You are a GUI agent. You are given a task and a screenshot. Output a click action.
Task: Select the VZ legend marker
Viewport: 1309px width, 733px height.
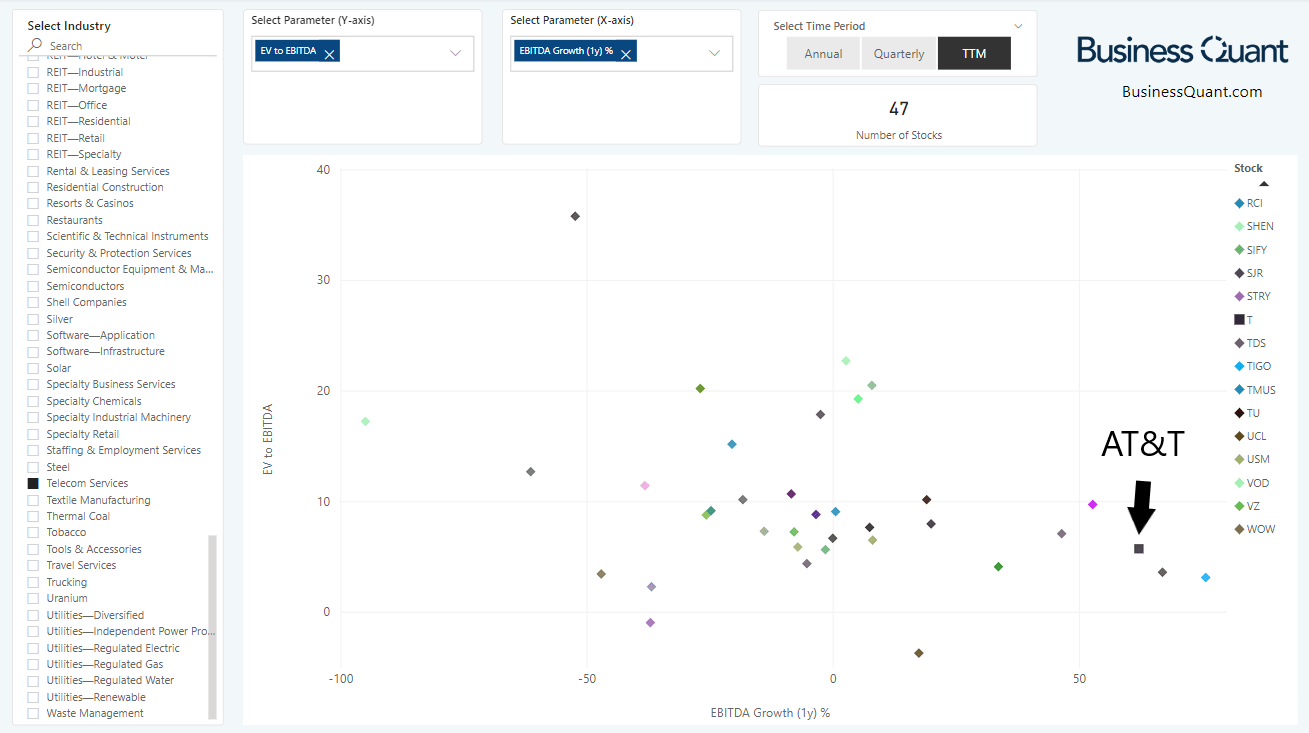pos(1239,506)
